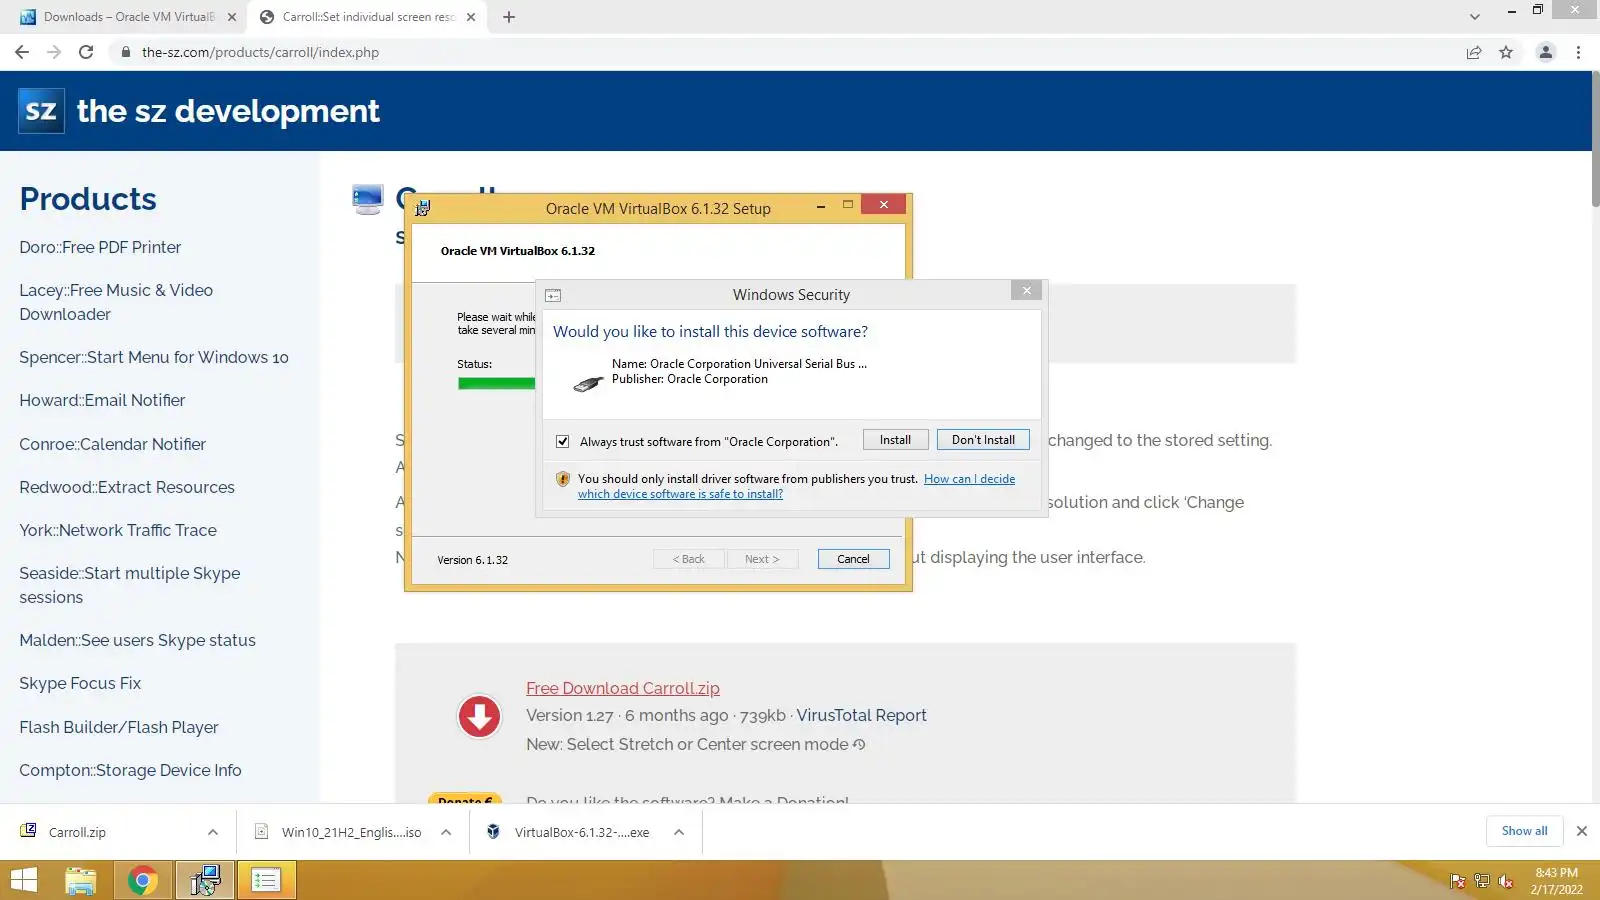Open Redwood::Extract Resources link

(127, 487)
